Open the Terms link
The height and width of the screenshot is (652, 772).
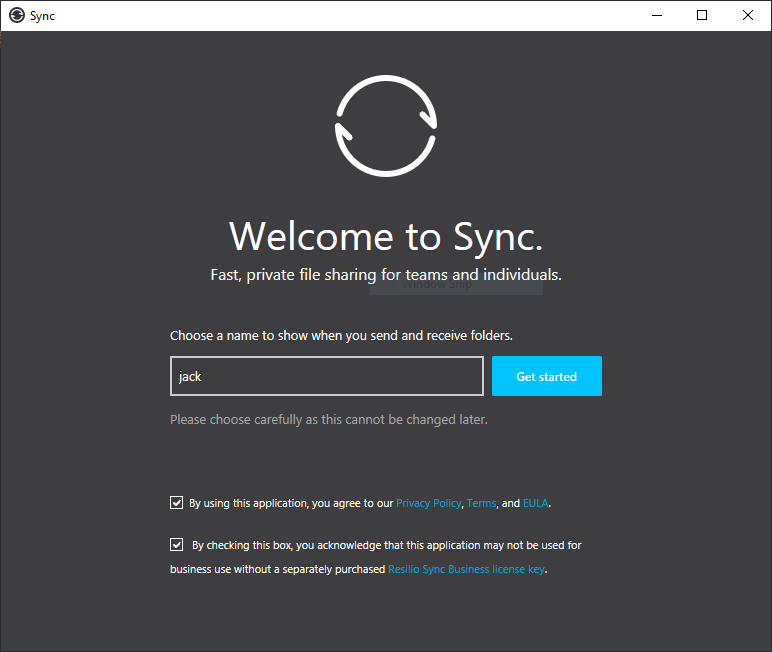(481, 504)
